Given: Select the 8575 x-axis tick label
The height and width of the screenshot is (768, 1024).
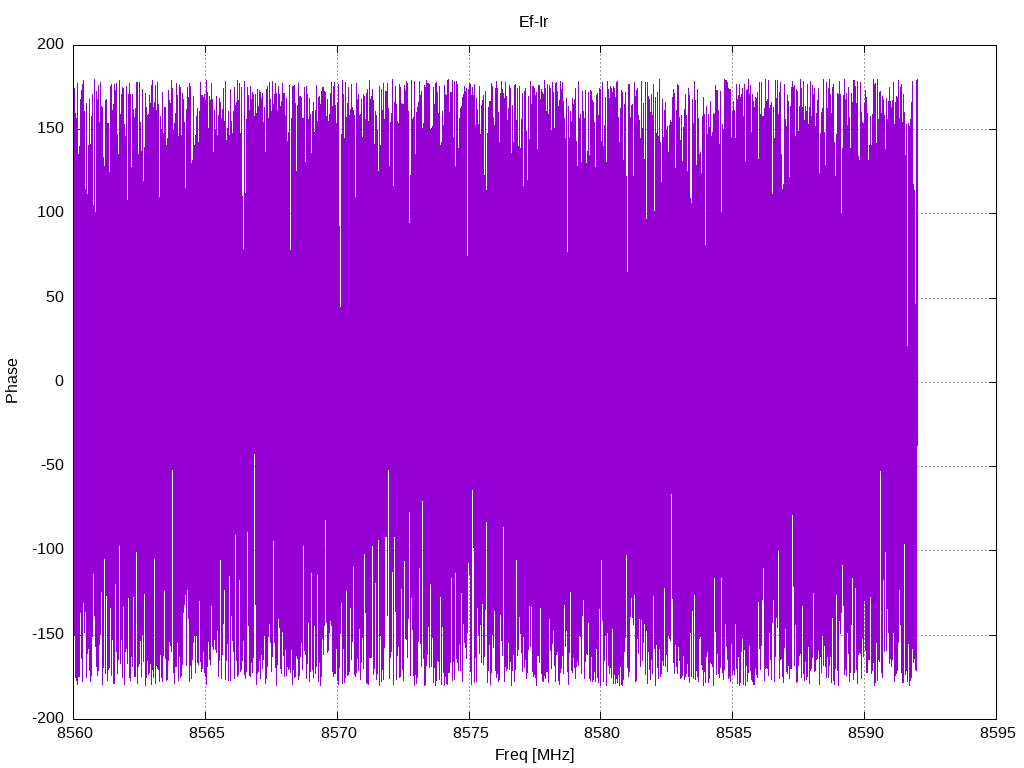Looking at the screenshot, I should 470,733.
